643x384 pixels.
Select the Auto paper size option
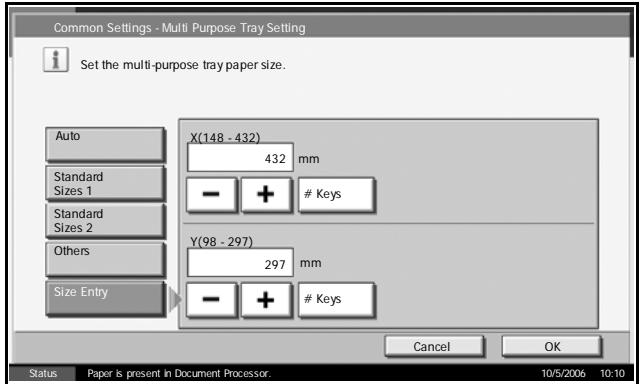[105, 144]
